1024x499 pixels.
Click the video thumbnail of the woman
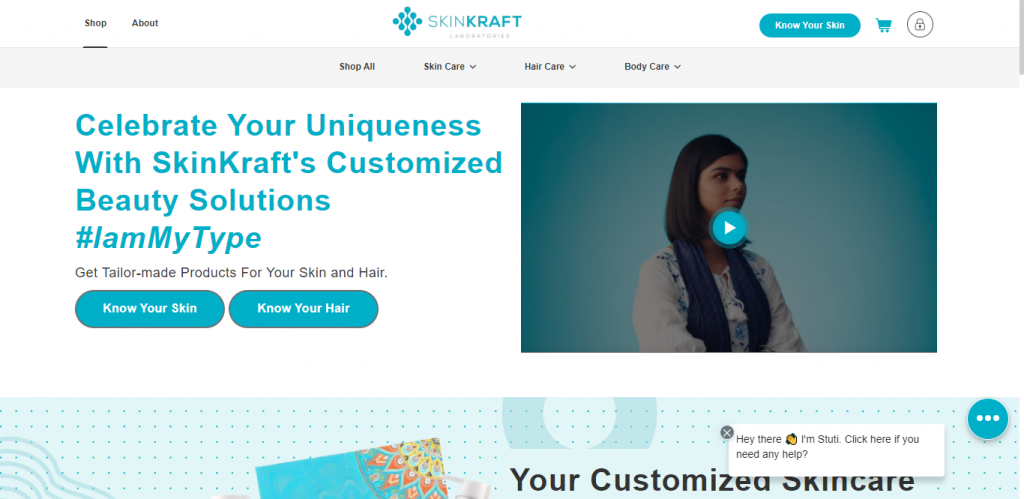pos(728,227)
